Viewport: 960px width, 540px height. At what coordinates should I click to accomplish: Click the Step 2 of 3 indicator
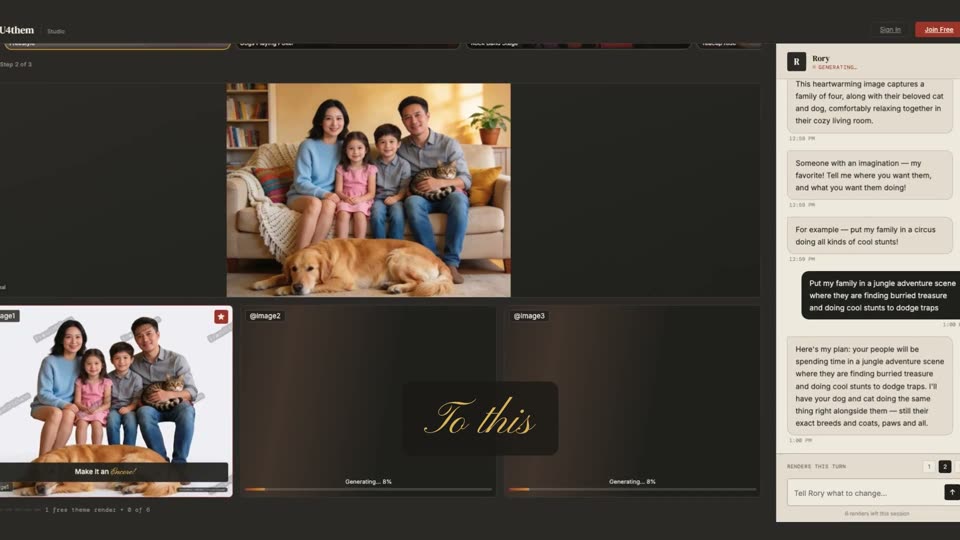click(16, 64)
